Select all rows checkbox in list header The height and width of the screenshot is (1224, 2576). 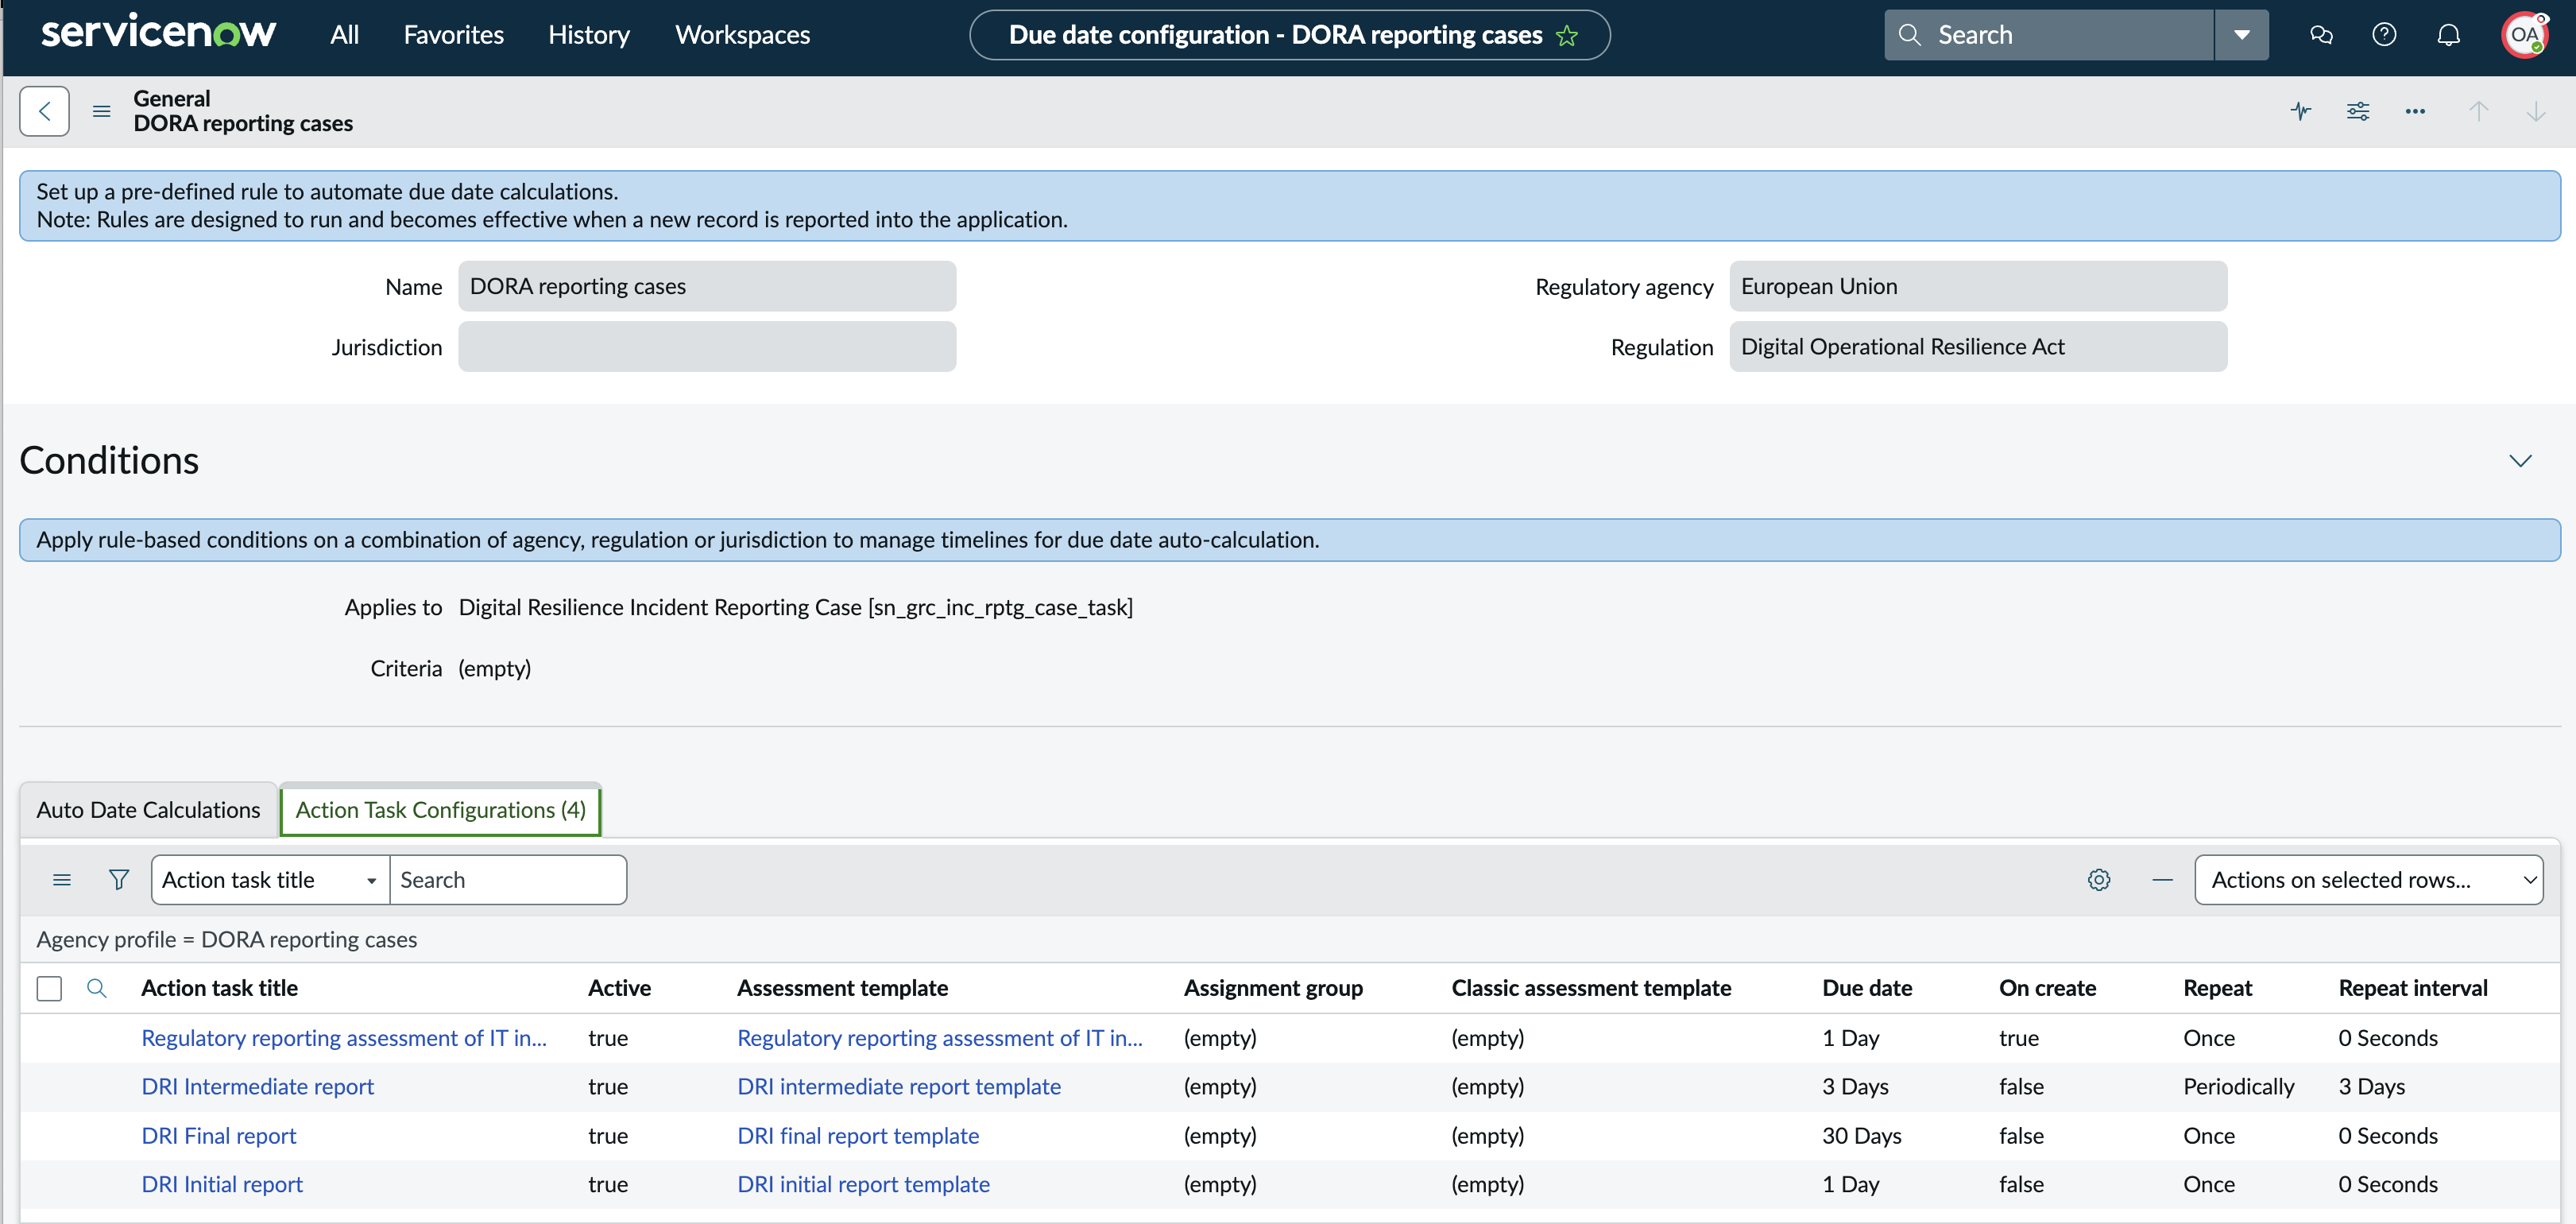pyautogui.click(x=49, y=989)
